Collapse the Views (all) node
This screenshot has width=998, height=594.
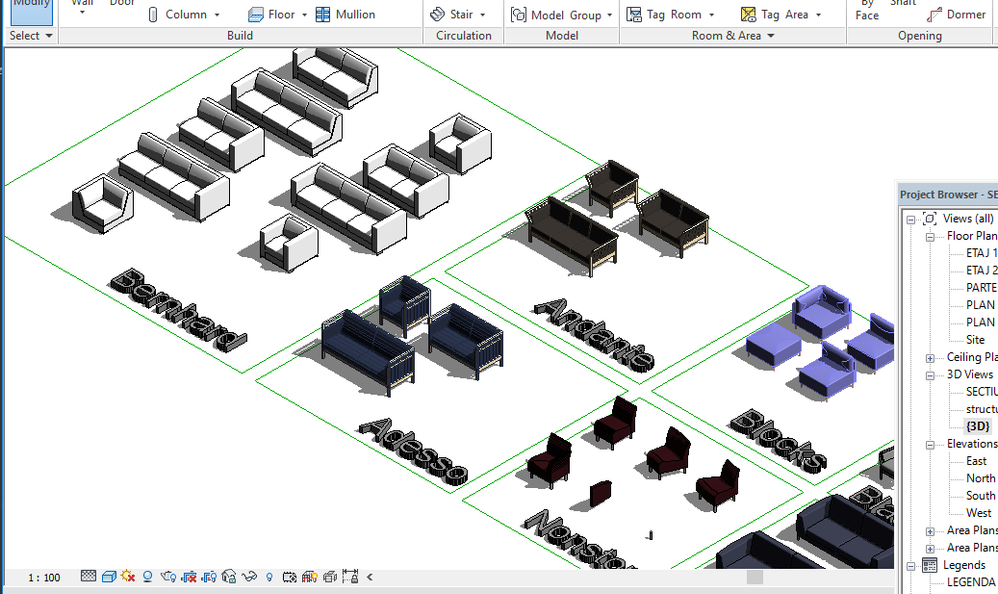(x=911, y=220)
